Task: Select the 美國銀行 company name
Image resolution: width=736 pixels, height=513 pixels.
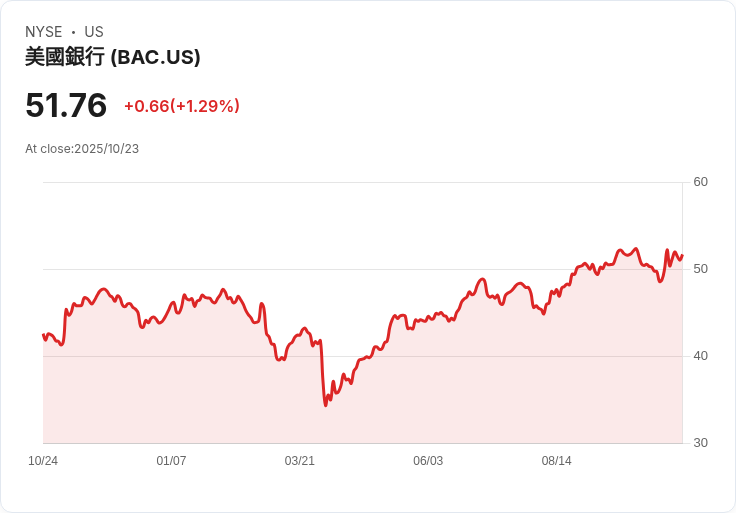Action: click(x=64, y=57)
